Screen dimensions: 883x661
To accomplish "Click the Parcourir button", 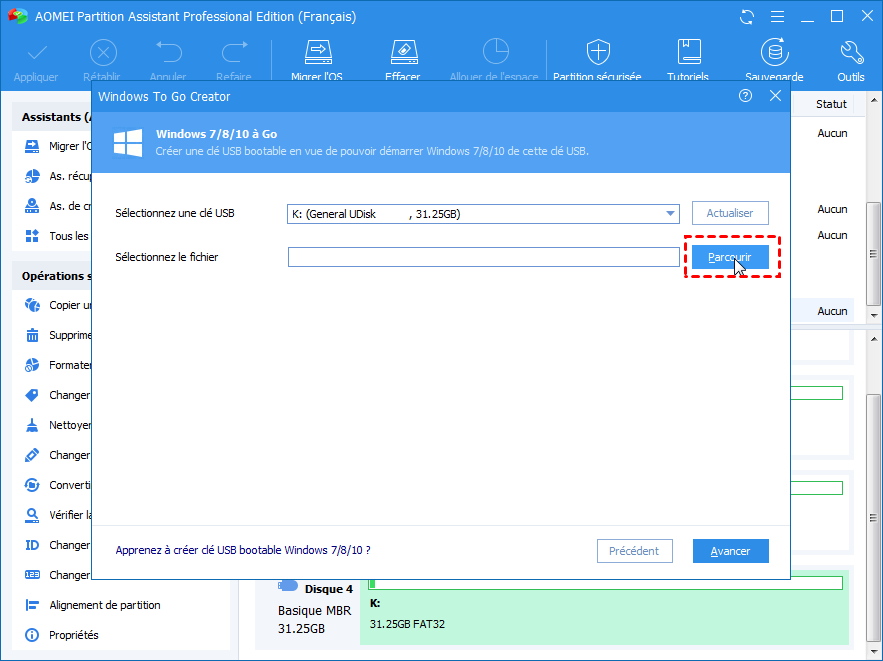I will pyautogui.click(x=730, y=257).
